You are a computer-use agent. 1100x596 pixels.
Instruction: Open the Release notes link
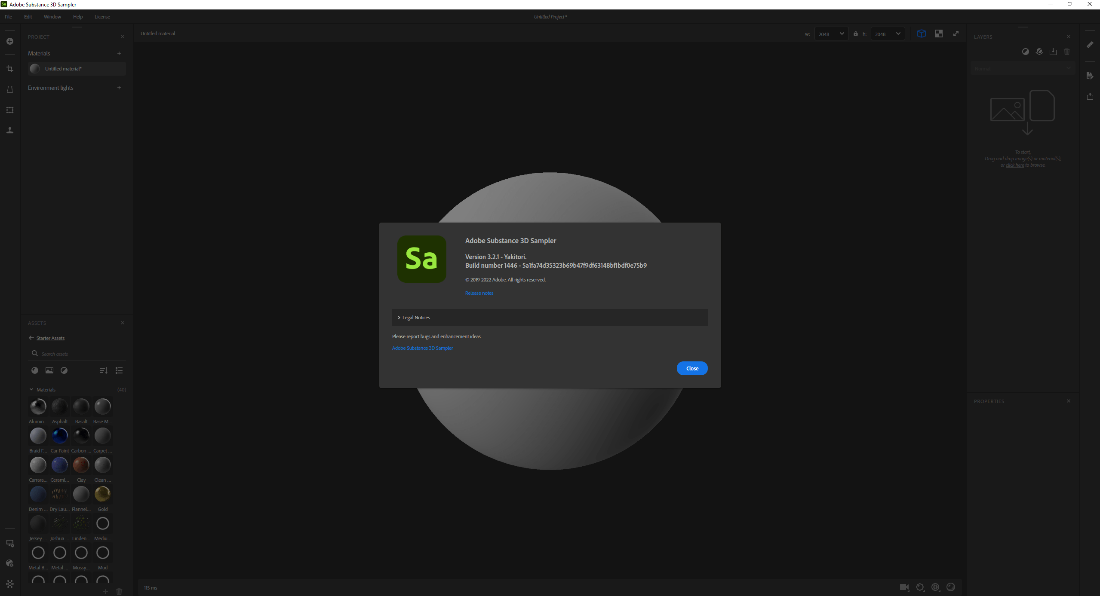click(x=479, y=293)
